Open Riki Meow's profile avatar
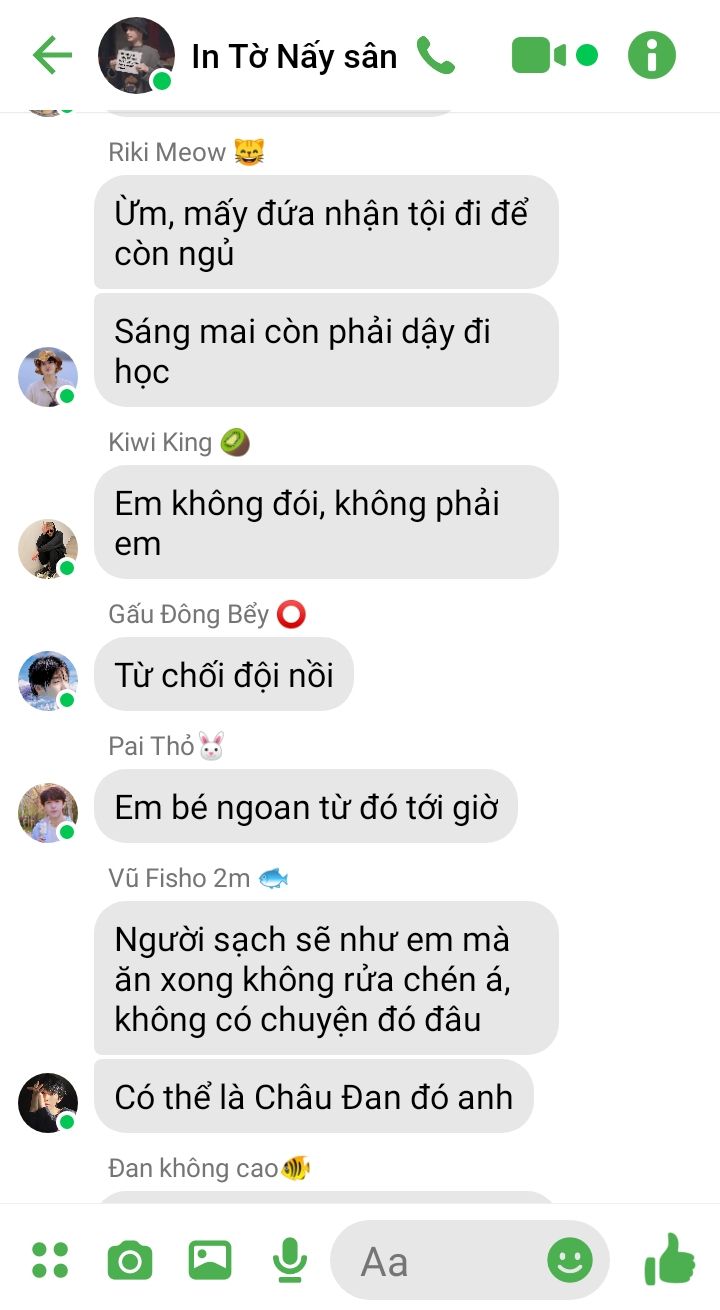This screenshot has width=720, height=1310. 48,377
